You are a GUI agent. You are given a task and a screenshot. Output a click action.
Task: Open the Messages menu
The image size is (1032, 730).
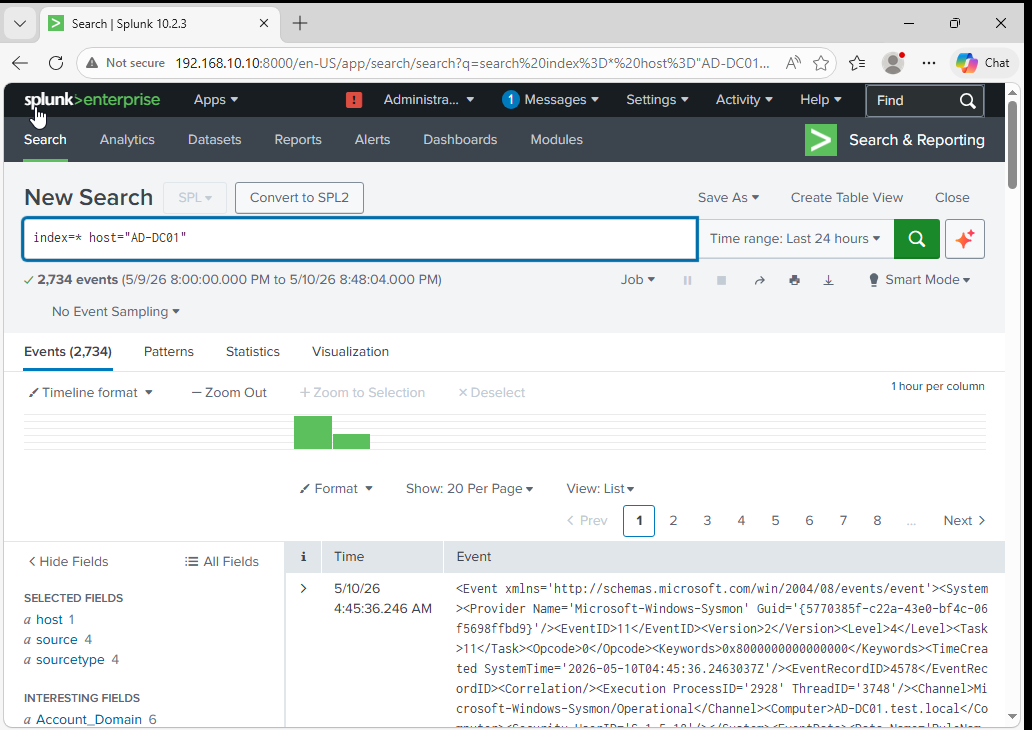click(x=550, y=100)
